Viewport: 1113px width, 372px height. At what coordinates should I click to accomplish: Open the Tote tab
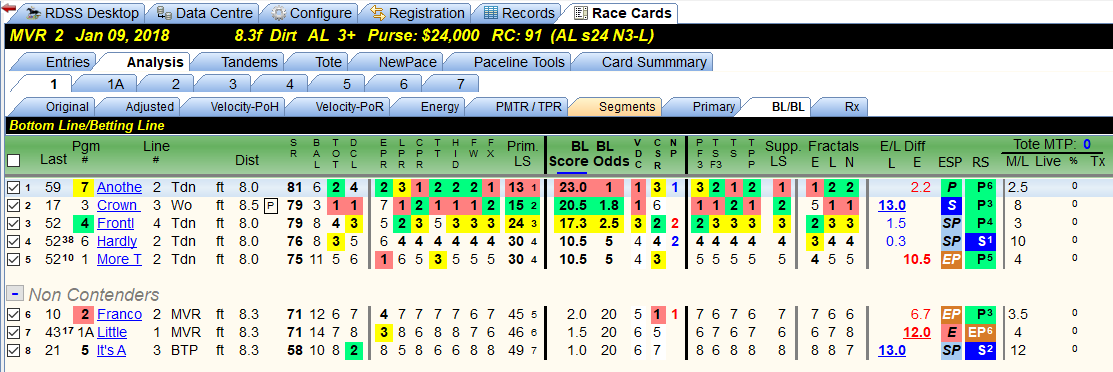tap(328, 62)
